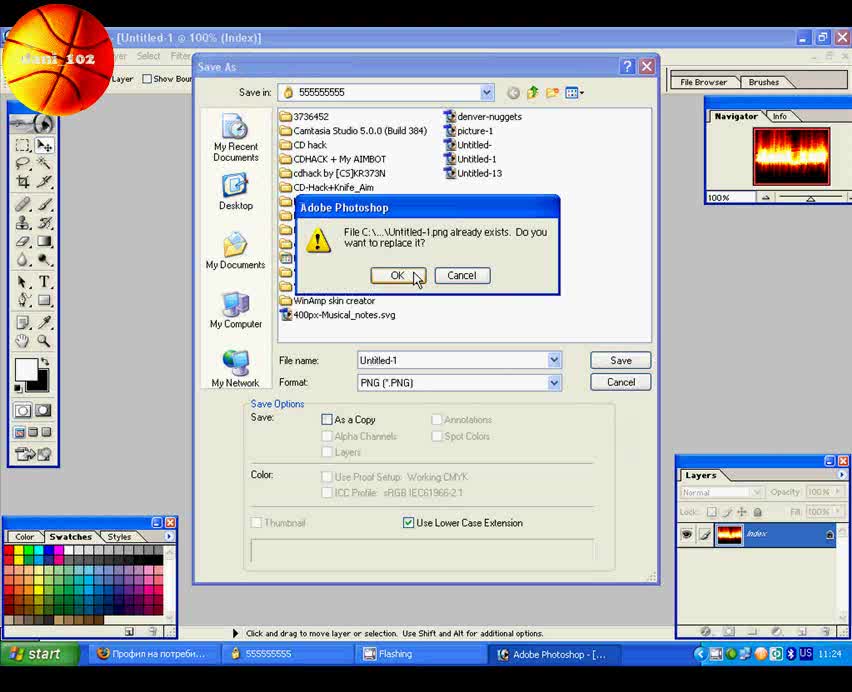This screenshot has width=852, height=692.
Task: Select the Gradient tool
Action: tap(44, 241)
